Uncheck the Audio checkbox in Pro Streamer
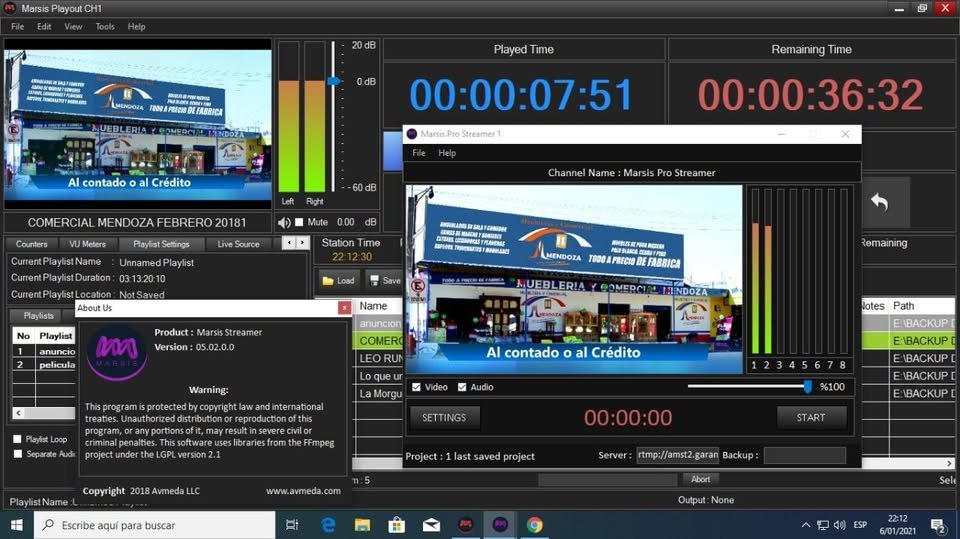 462,387
